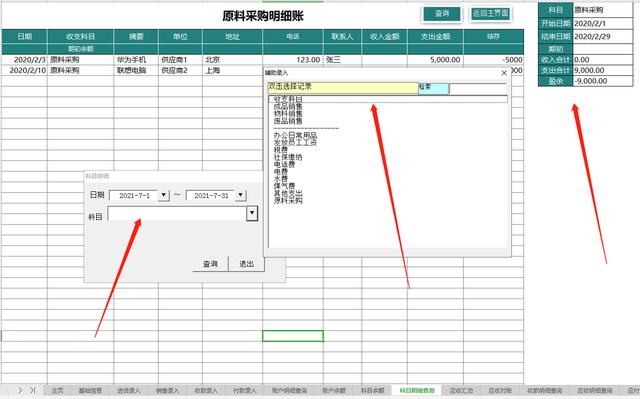Select 煤气费 in the list
640x399 pixels.
[284, 186]
